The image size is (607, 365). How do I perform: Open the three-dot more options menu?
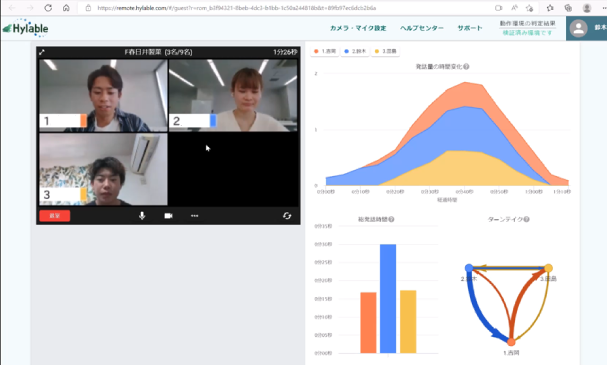(x=194, y=216)
